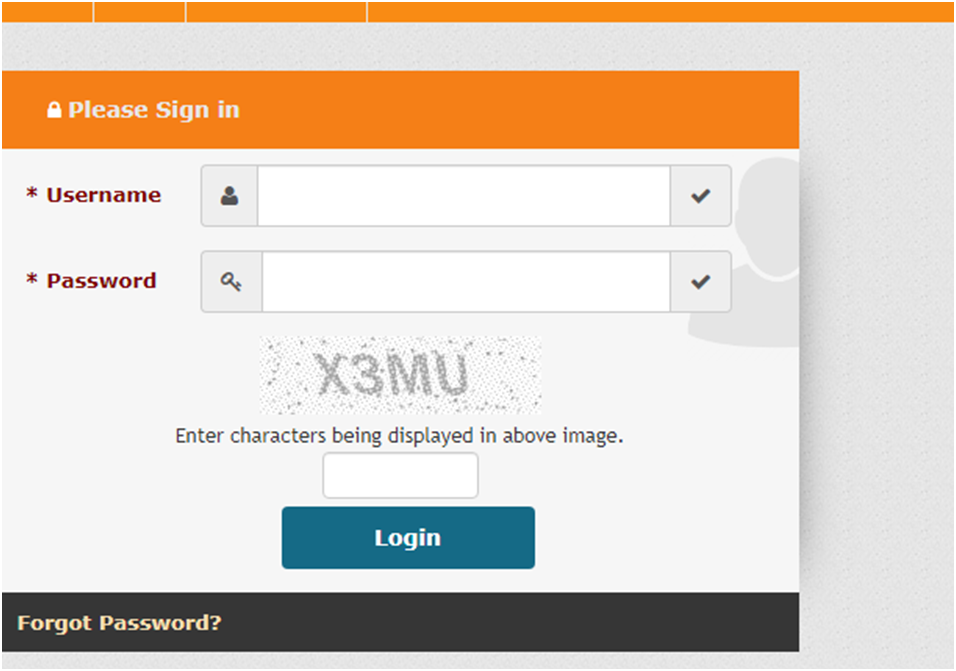
Task: Submit the form with the Login button
Action: (408, 538)
